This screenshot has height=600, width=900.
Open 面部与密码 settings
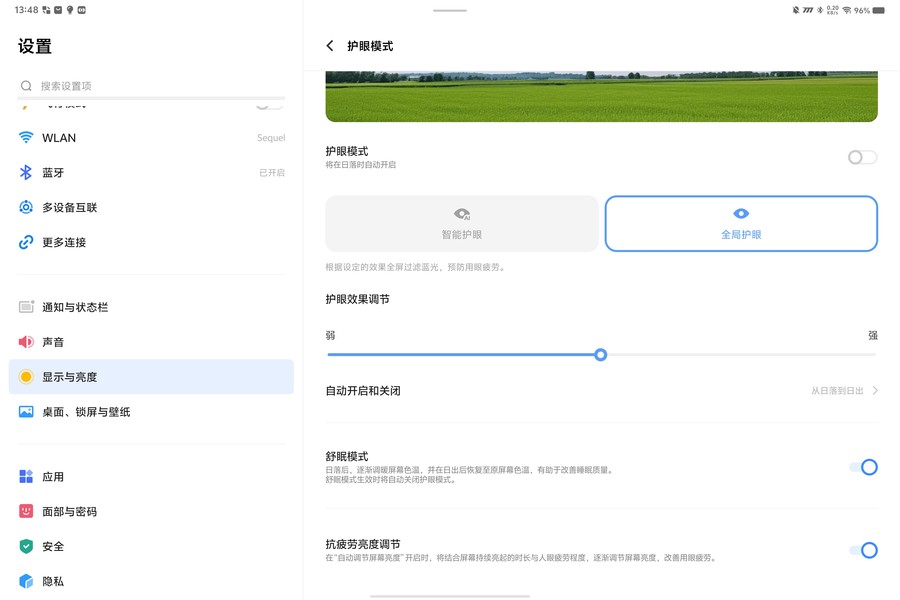click(x=69, y=512)
